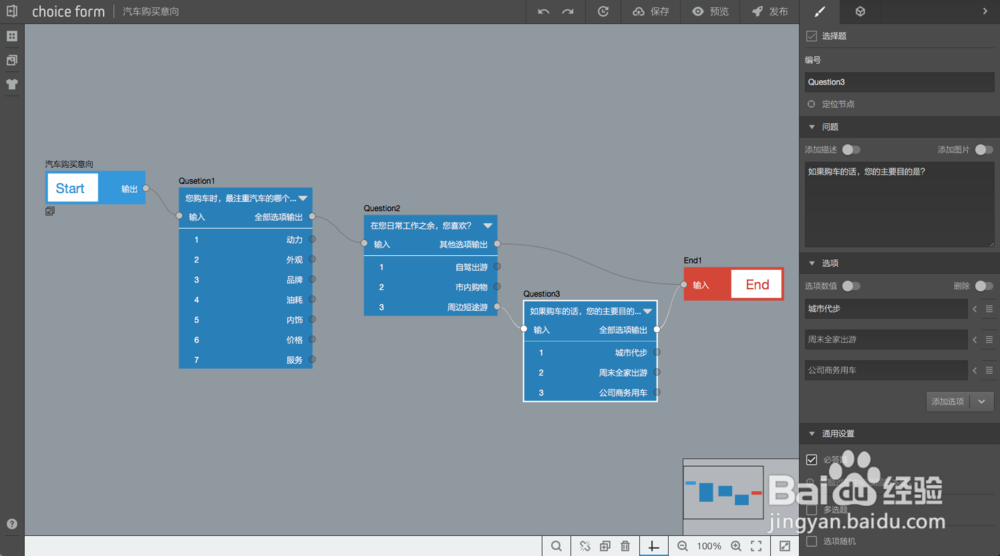Enable the 添加图片 switch
This screenshot has height=556, width=1000.
click(x=983, y=150)
